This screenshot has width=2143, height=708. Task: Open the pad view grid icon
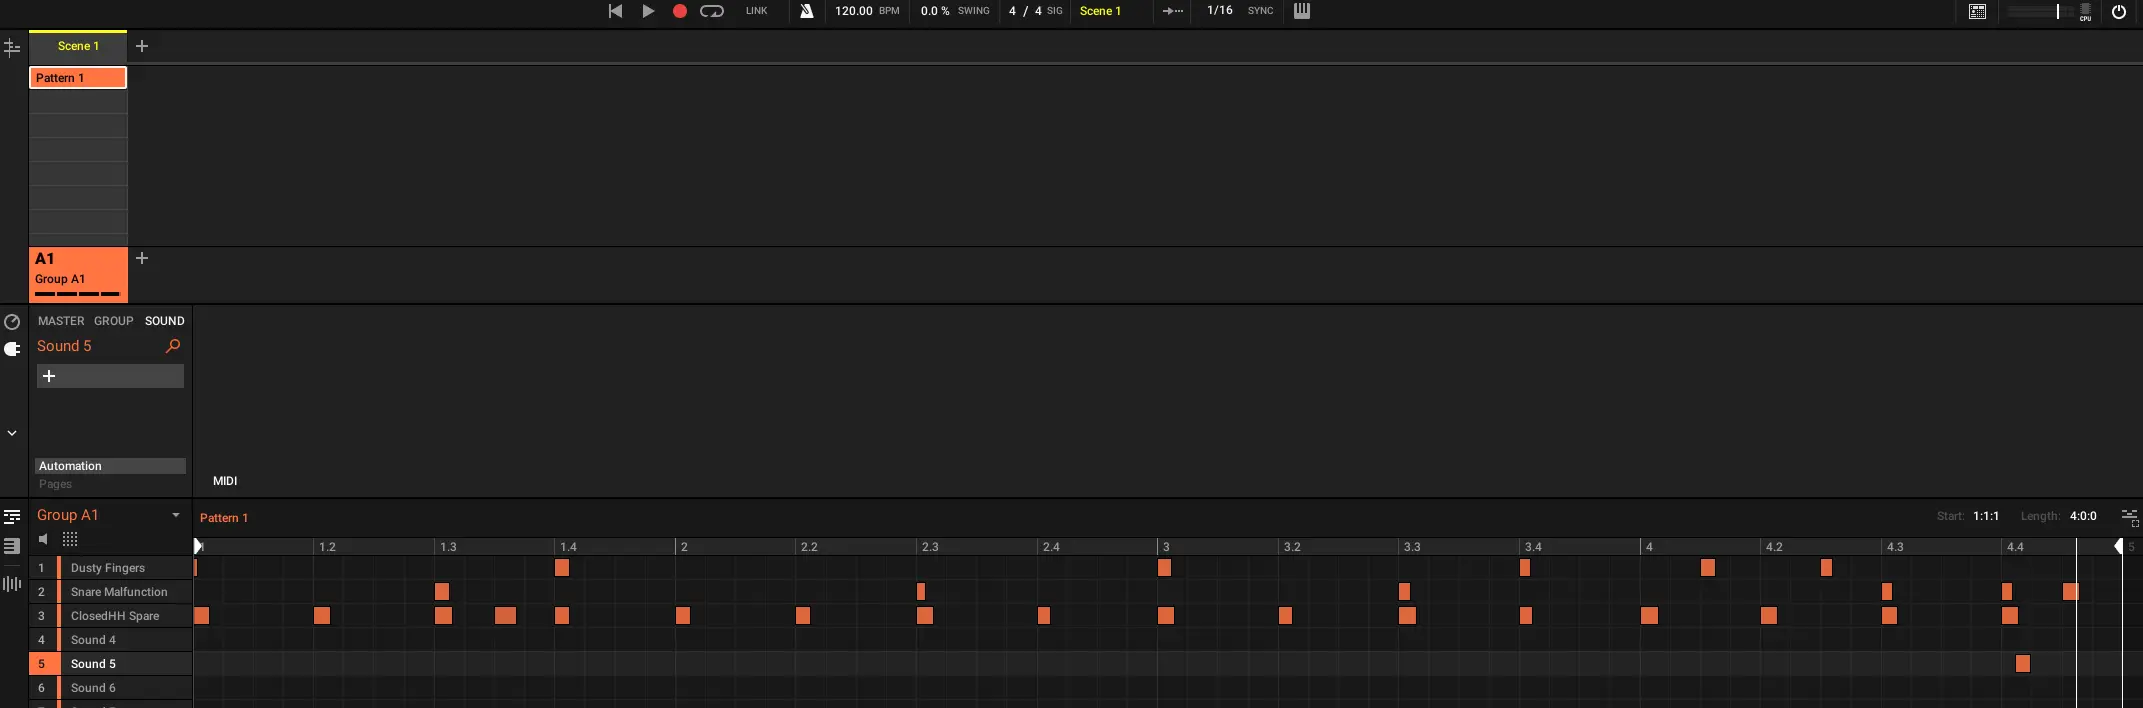tap(70, 540)
